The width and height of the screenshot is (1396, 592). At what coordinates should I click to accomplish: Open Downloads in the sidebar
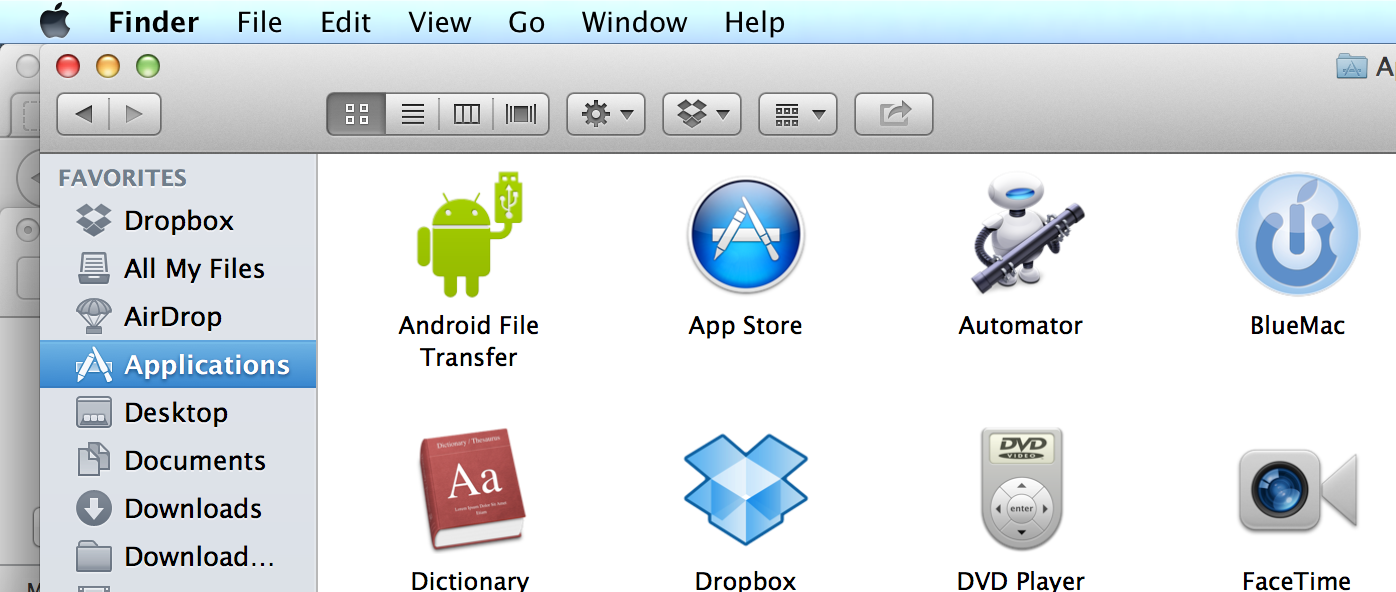178,508
